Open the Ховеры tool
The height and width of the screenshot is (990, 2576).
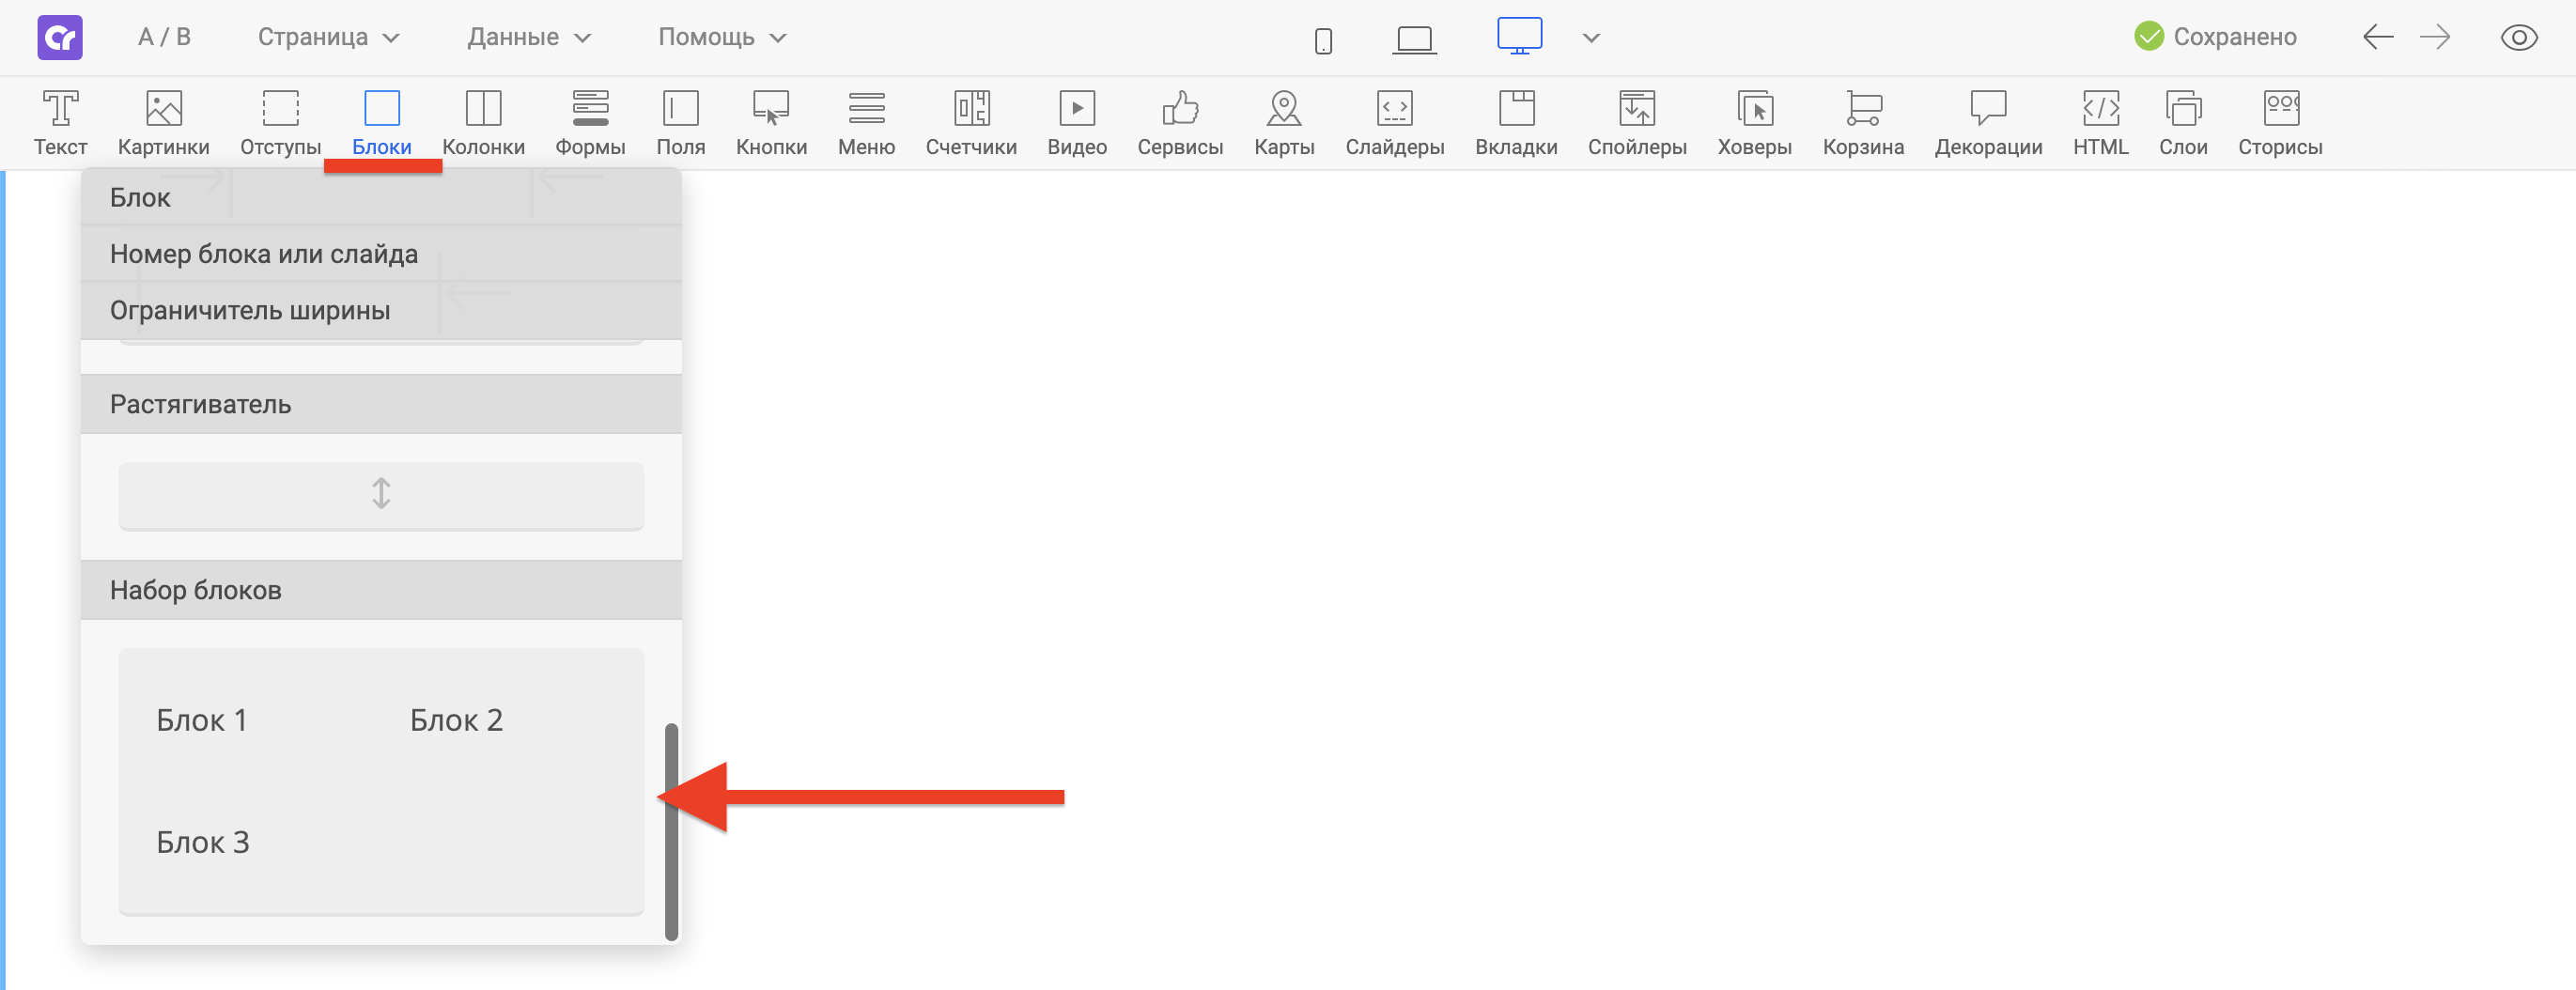(1755, 123)
